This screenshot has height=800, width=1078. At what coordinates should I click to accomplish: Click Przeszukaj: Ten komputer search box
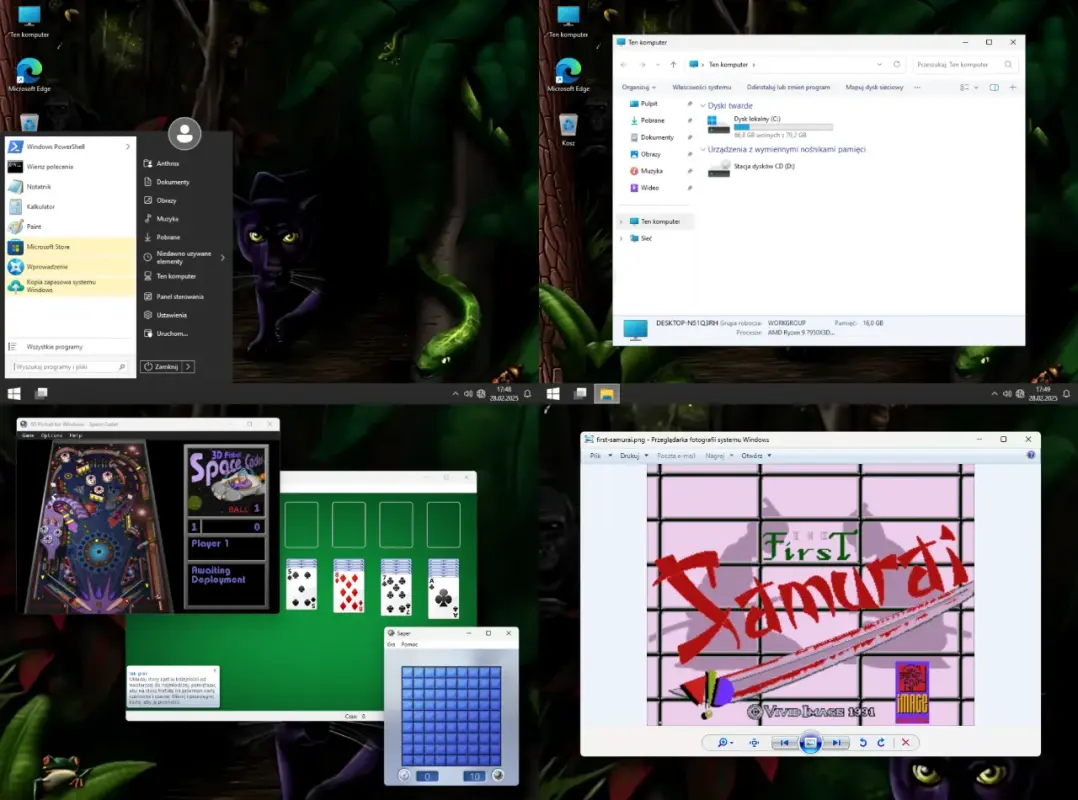click(x=964, y=65)
